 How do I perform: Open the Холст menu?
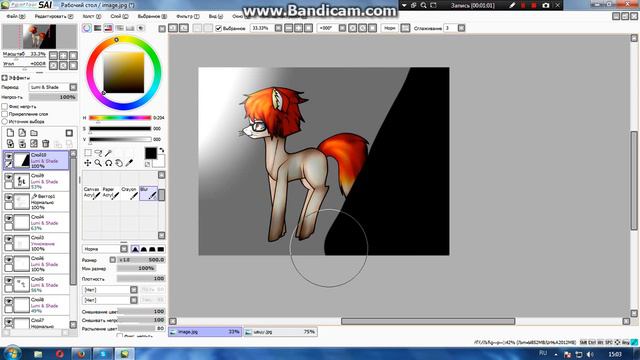(91, 16)
